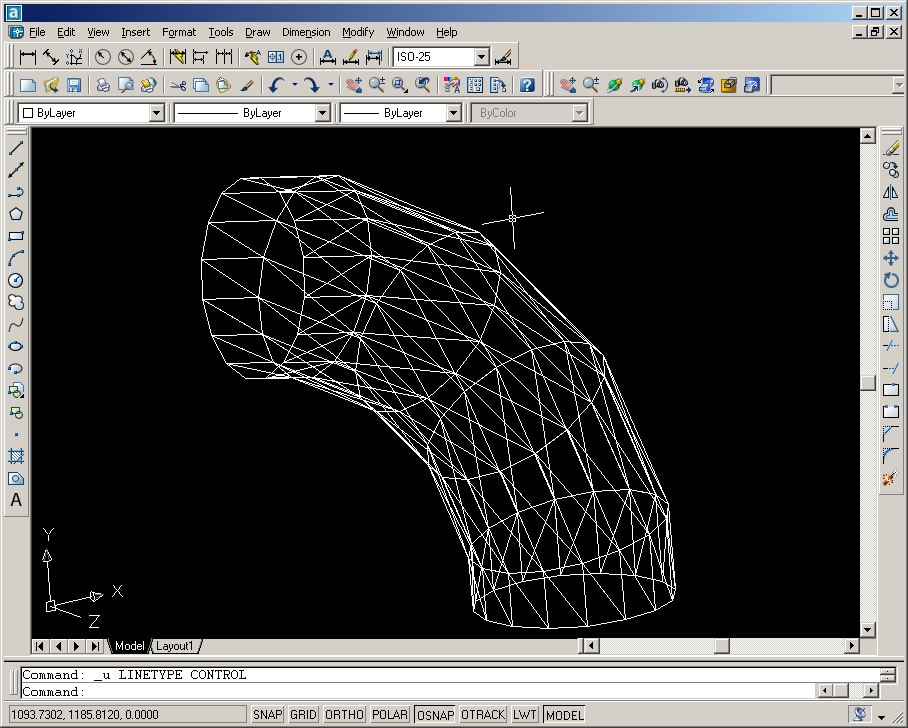Open the linetype ByLayer dropdown
The width and height of the screenshot is (908, 728).
click(322, 113)
